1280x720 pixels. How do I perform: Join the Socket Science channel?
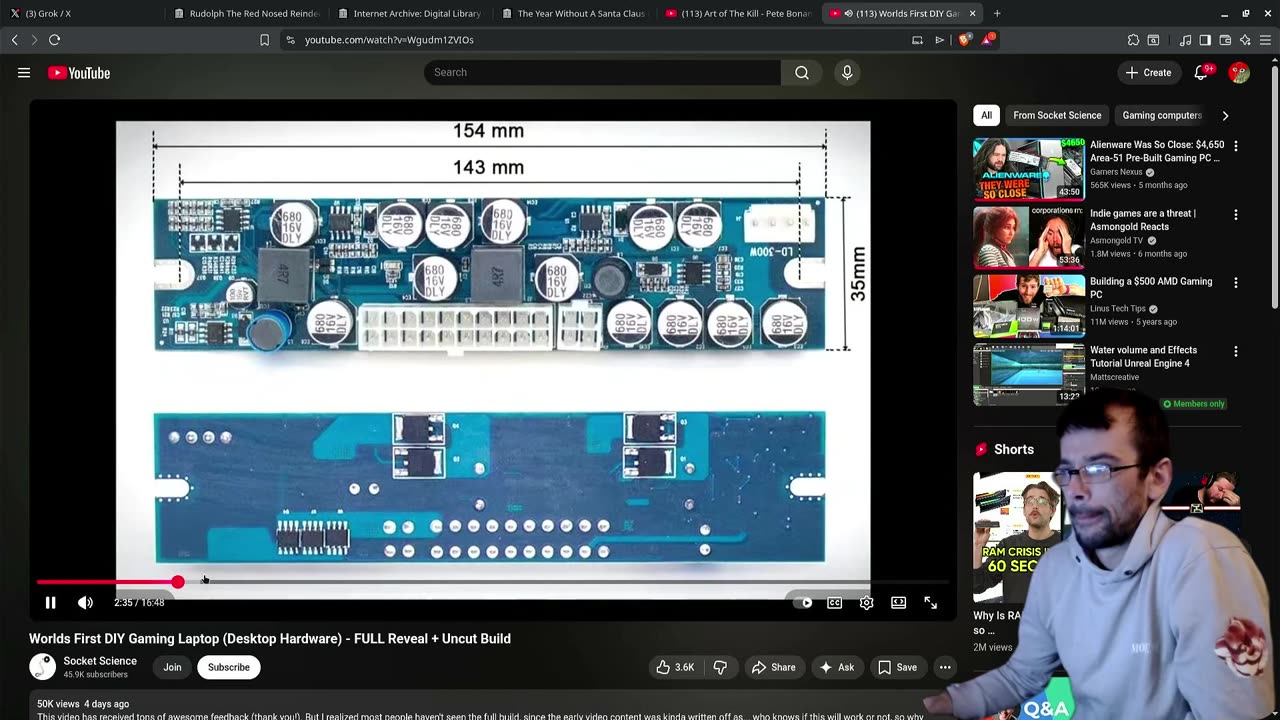172,667
